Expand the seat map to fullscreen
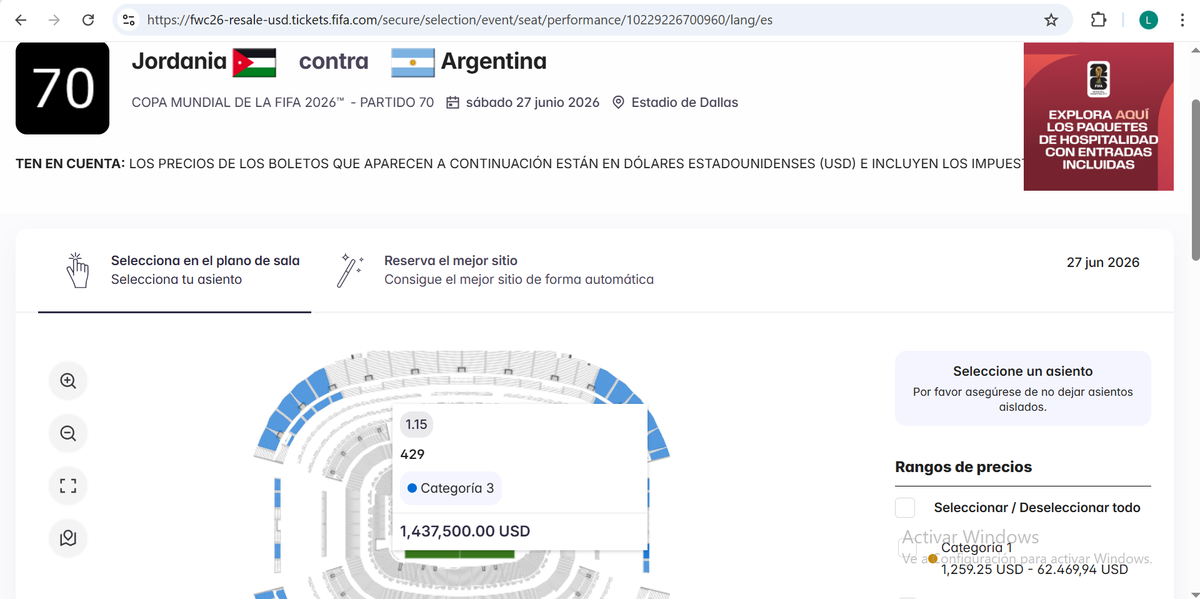Image resolution: width=1200 pixels, height=599 pixels. 67,485
